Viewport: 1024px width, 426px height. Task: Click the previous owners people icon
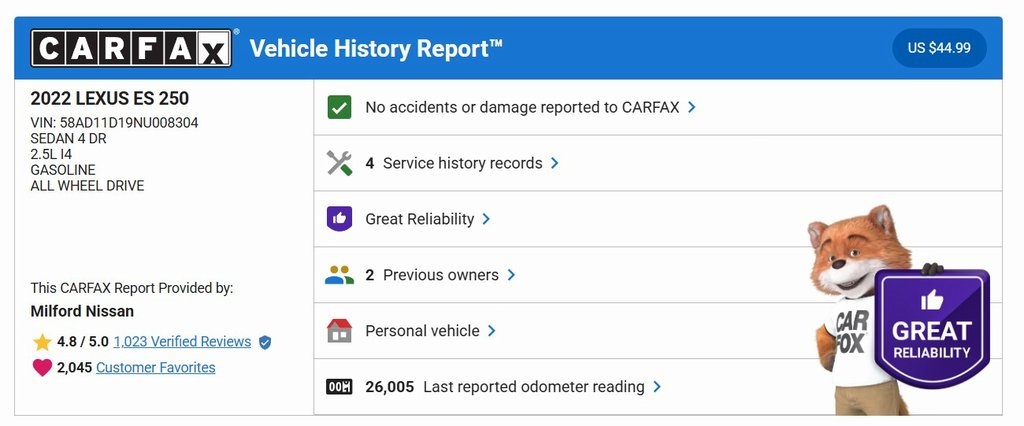coord(340,275)
